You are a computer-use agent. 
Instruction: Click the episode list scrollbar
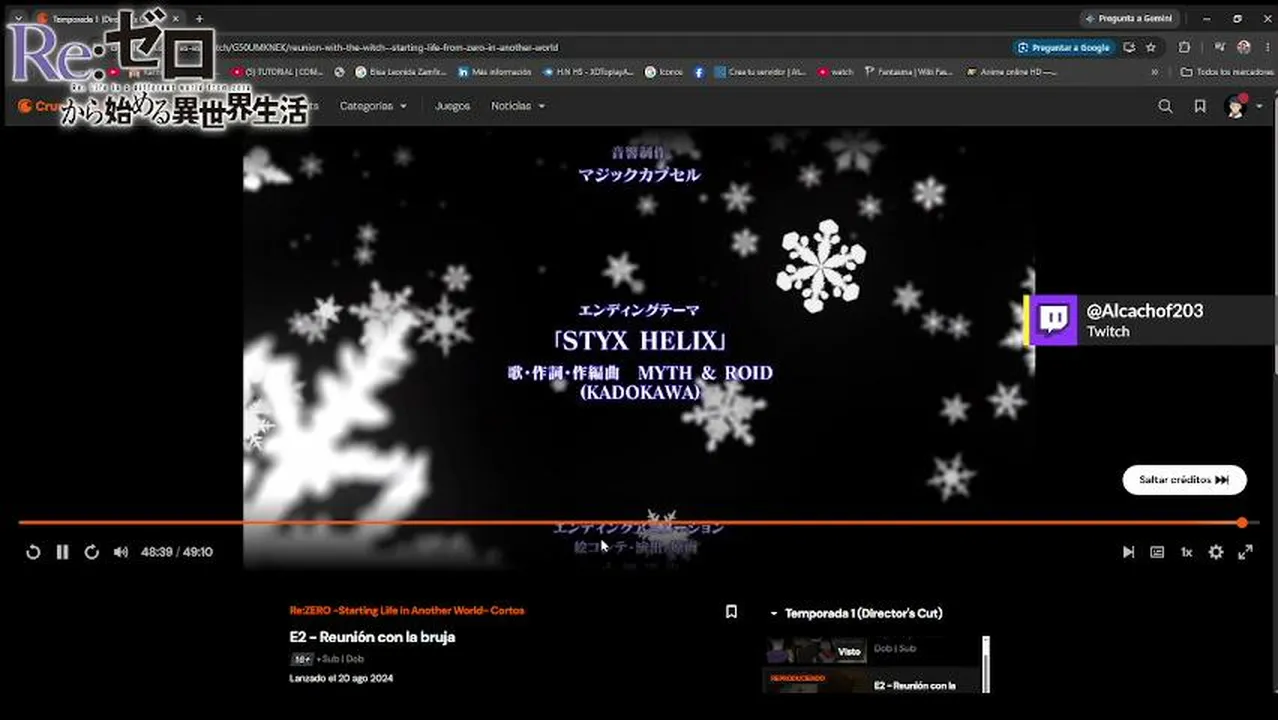(x=985, y=664)
